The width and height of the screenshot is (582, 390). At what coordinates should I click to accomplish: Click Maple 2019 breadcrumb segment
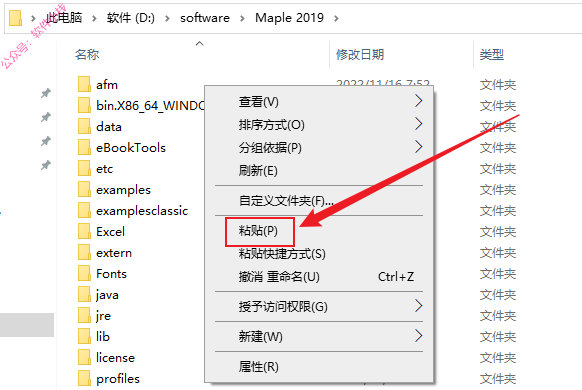[x=289, y=18]
